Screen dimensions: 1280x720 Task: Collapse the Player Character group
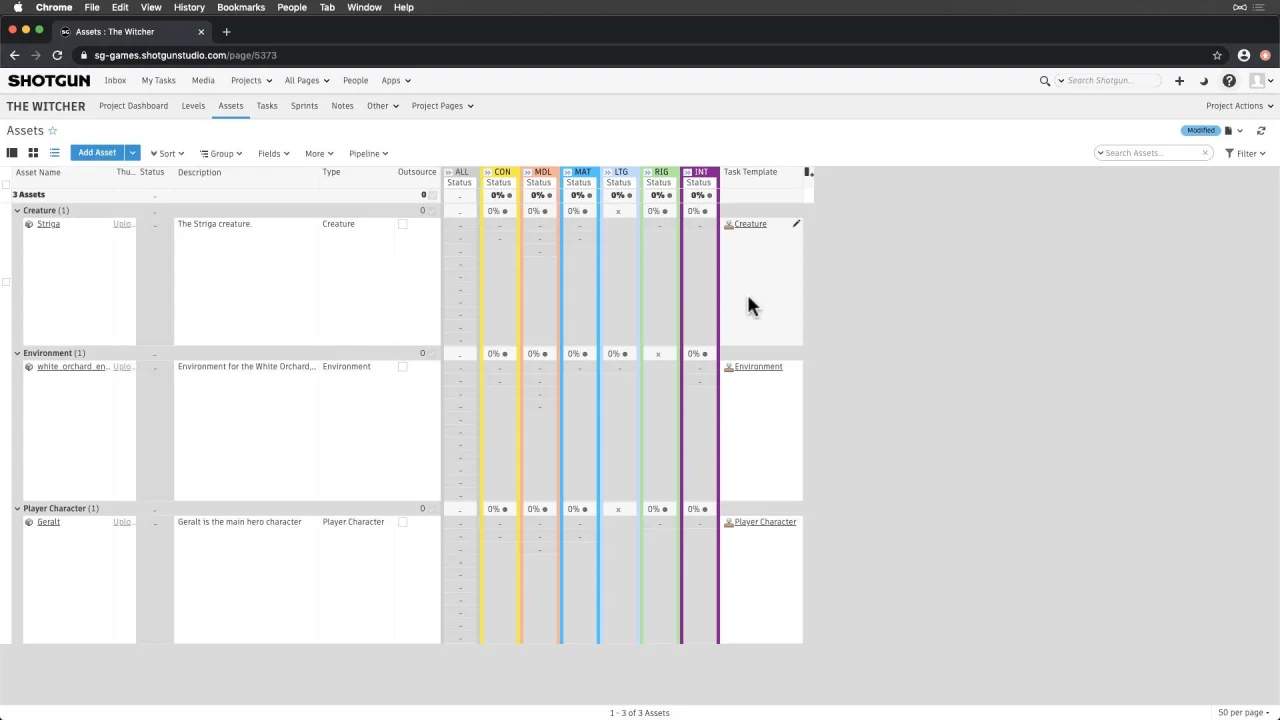point(17,509)
